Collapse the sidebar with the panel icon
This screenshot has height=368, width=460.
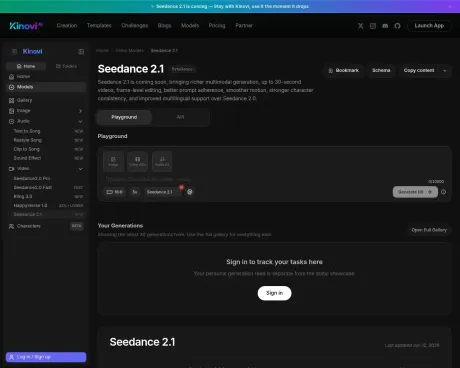pos(81,51)
